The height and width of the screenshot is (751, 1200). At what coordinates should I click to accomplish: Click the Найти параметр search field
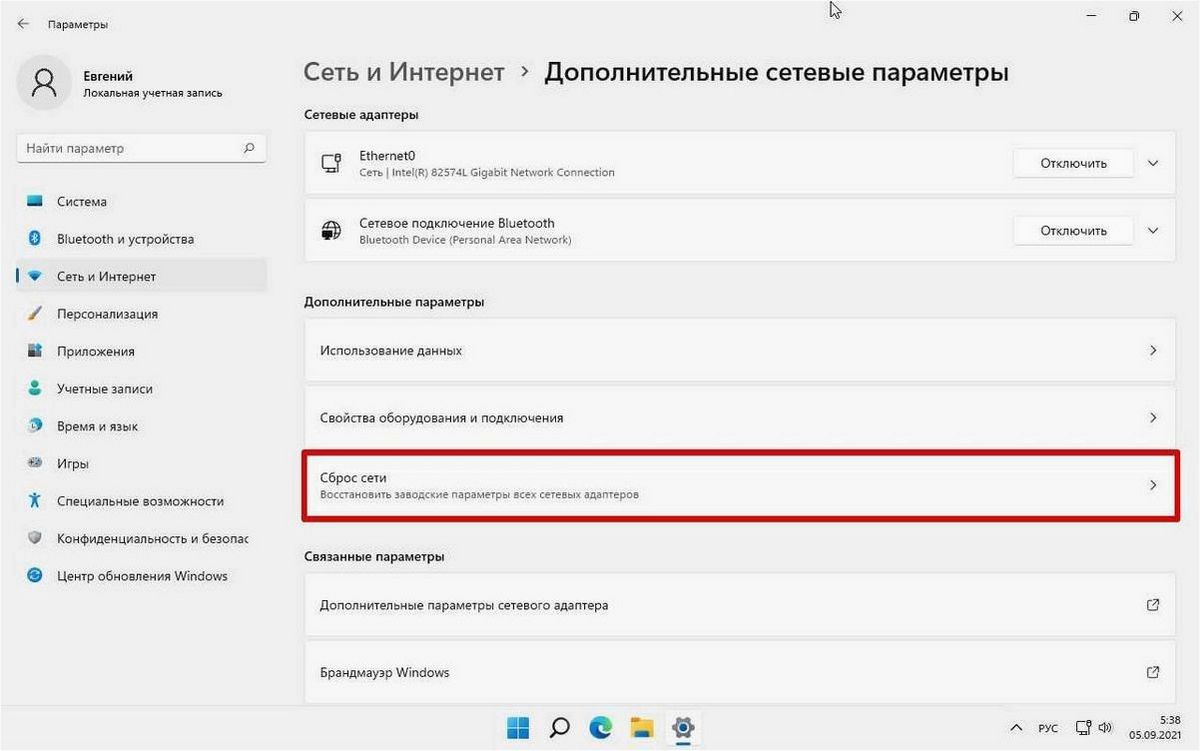[142, 148]
